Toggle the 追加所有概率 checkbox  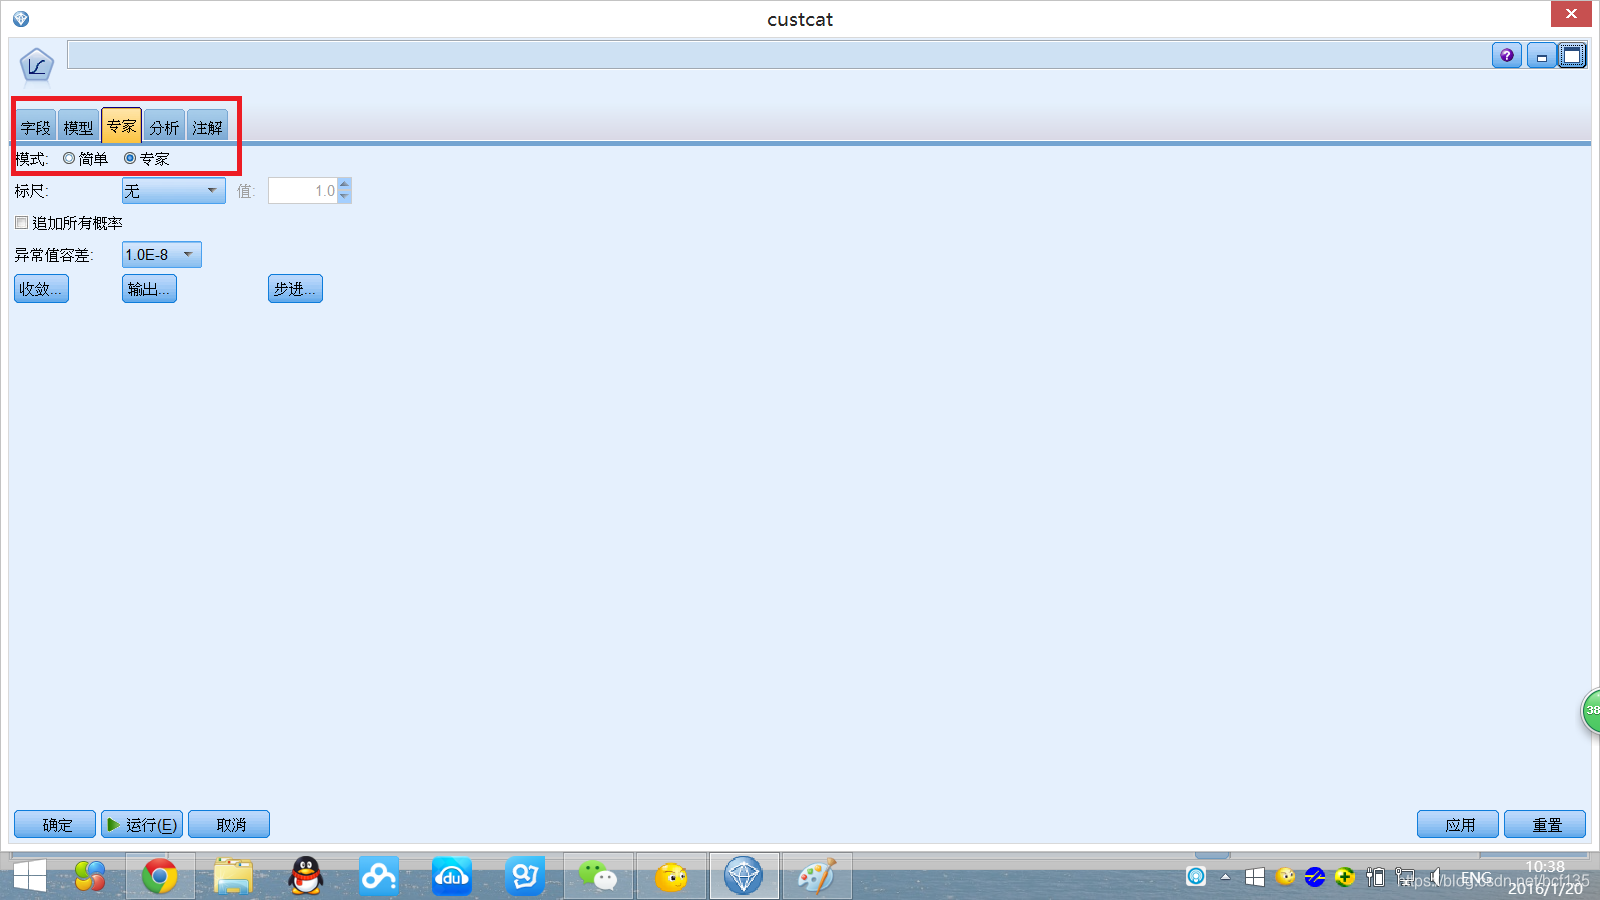[x=21, y=223]
